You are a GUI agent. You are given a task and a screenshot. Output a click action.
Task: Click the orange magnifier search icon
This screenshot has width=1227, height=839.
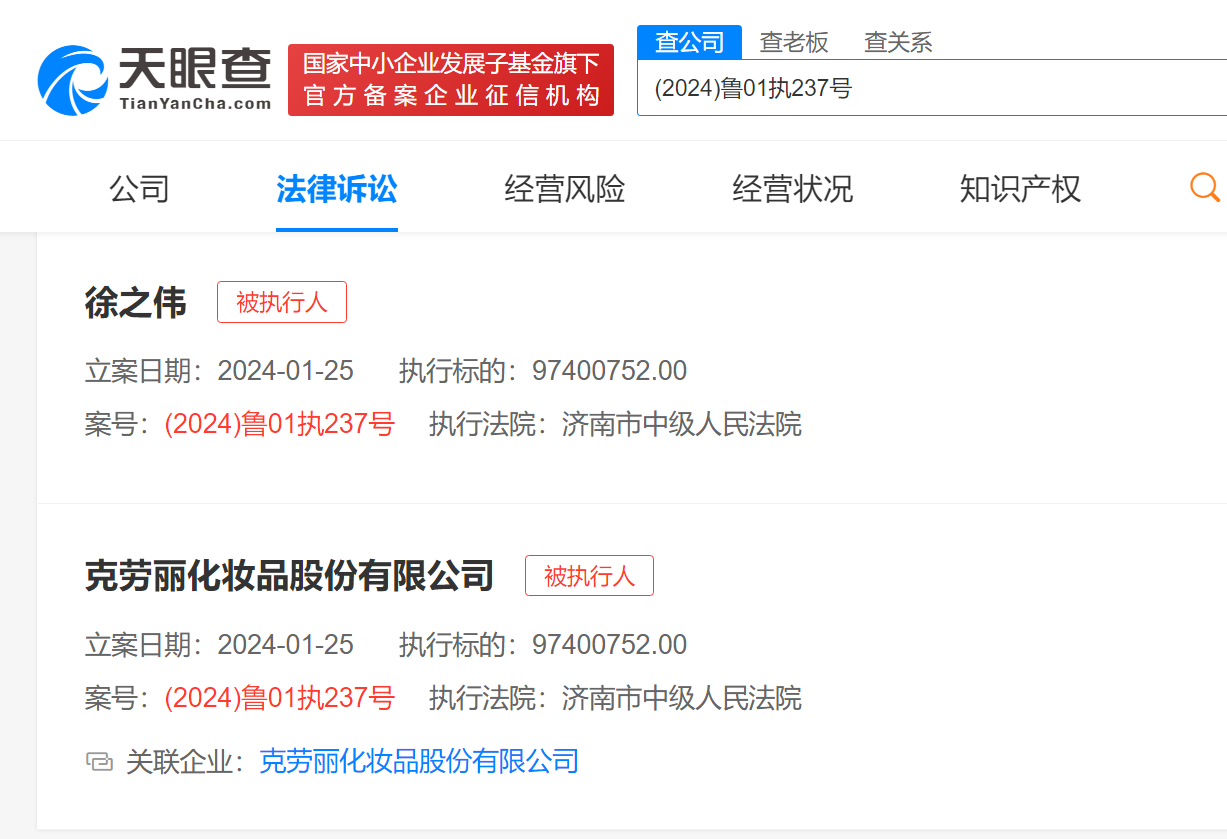coord(1204,187)
